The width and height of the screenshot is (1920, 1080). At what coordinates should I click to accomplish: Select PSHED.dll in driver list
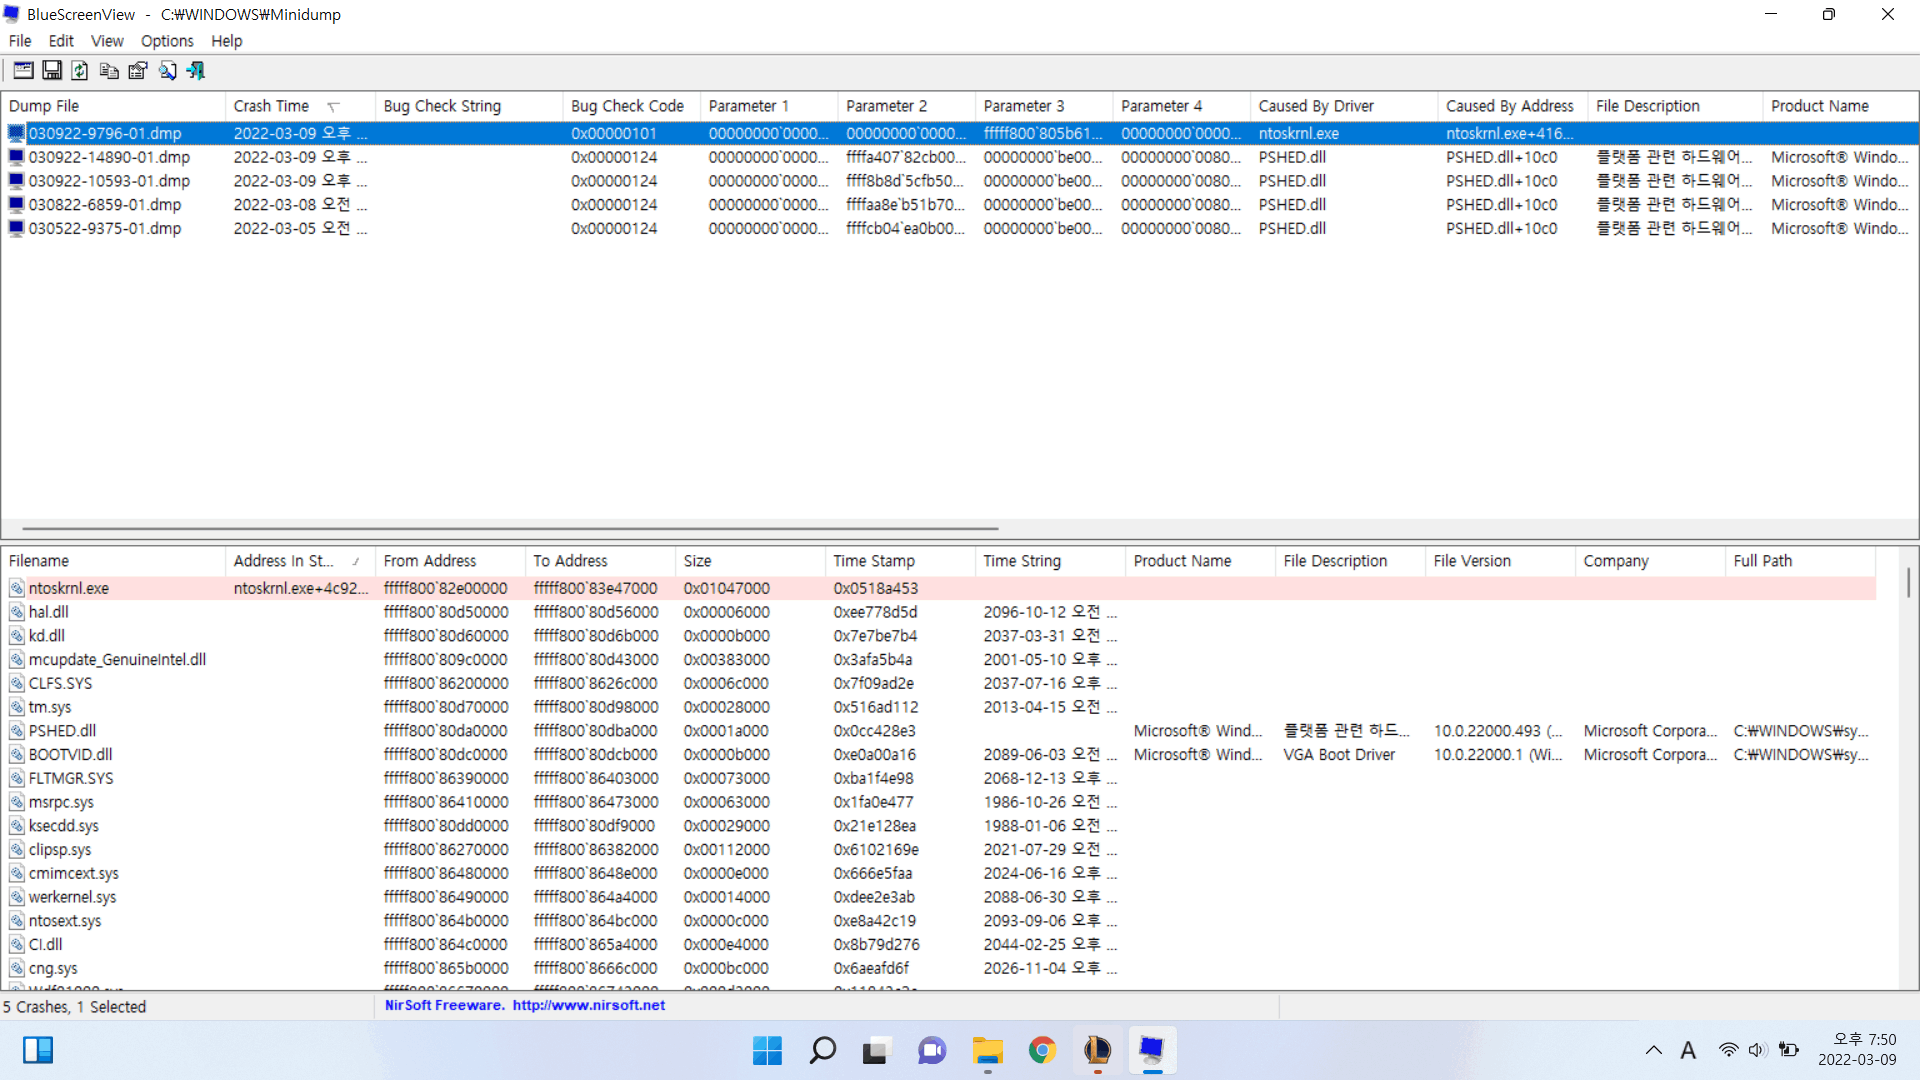point(62,731)
